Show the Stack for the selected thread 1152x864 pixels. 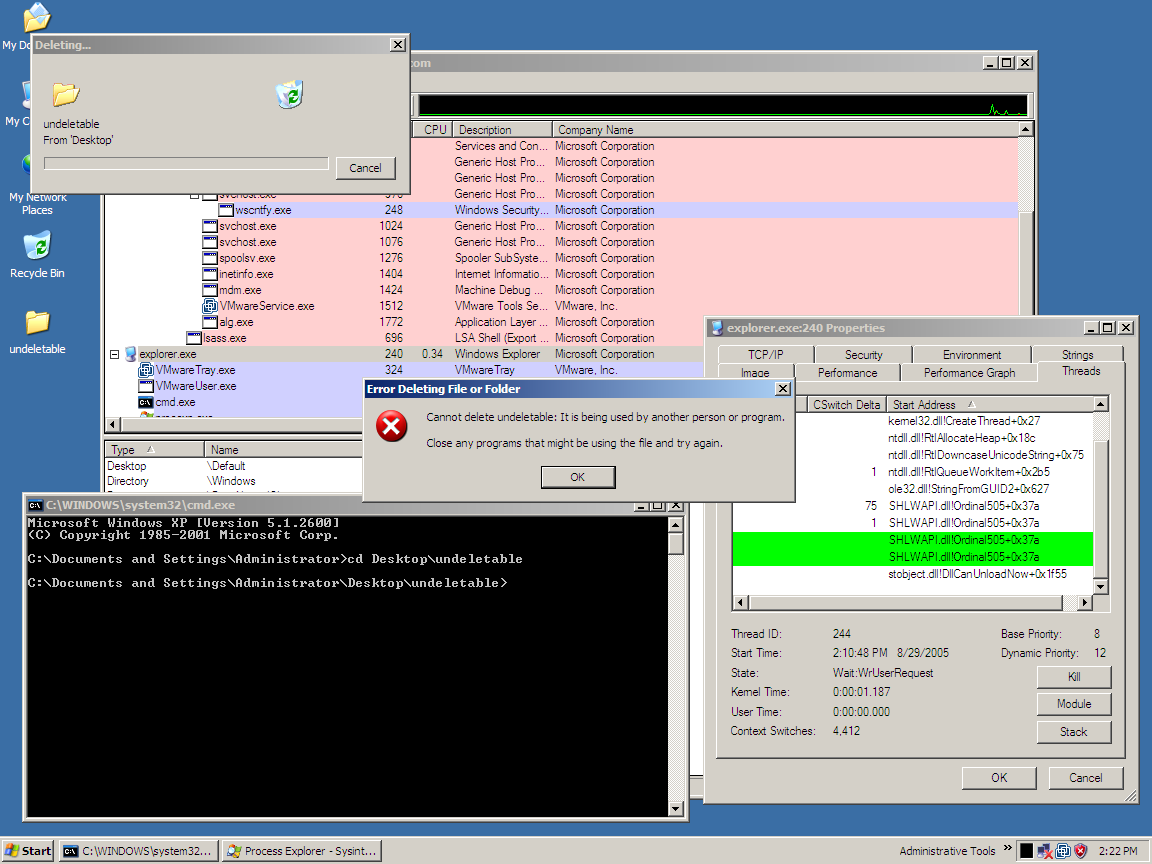(x=1073, y=732)
